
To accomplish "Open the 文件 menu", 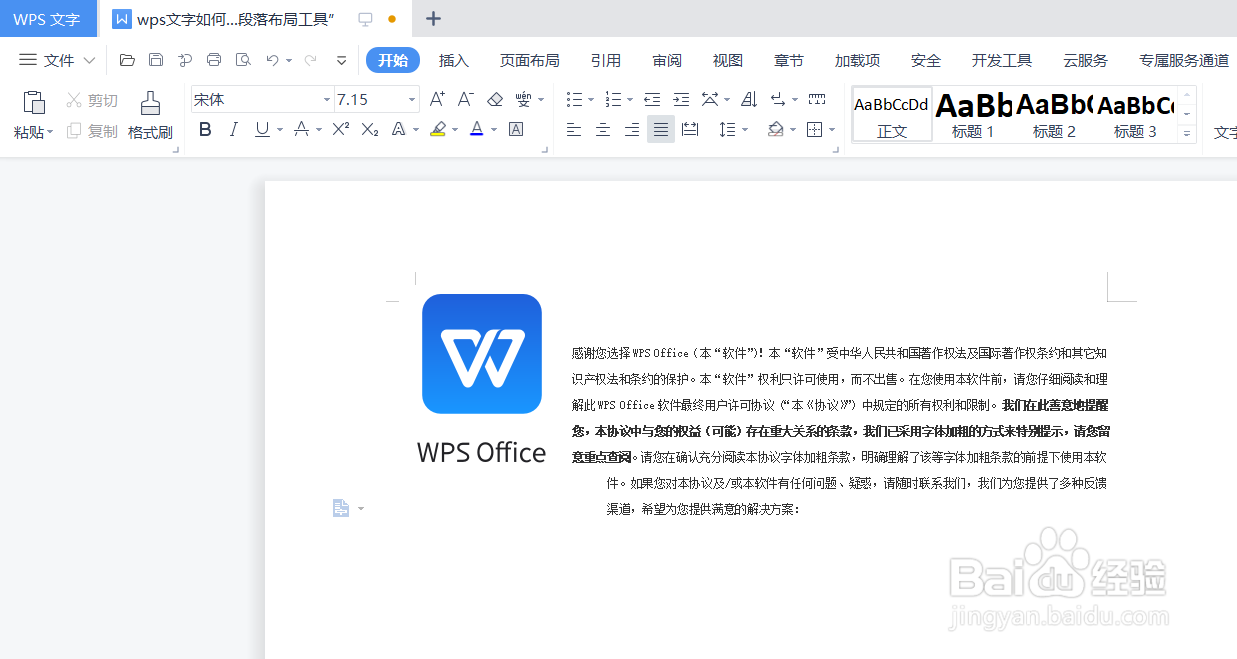I will tap(58, 60).
